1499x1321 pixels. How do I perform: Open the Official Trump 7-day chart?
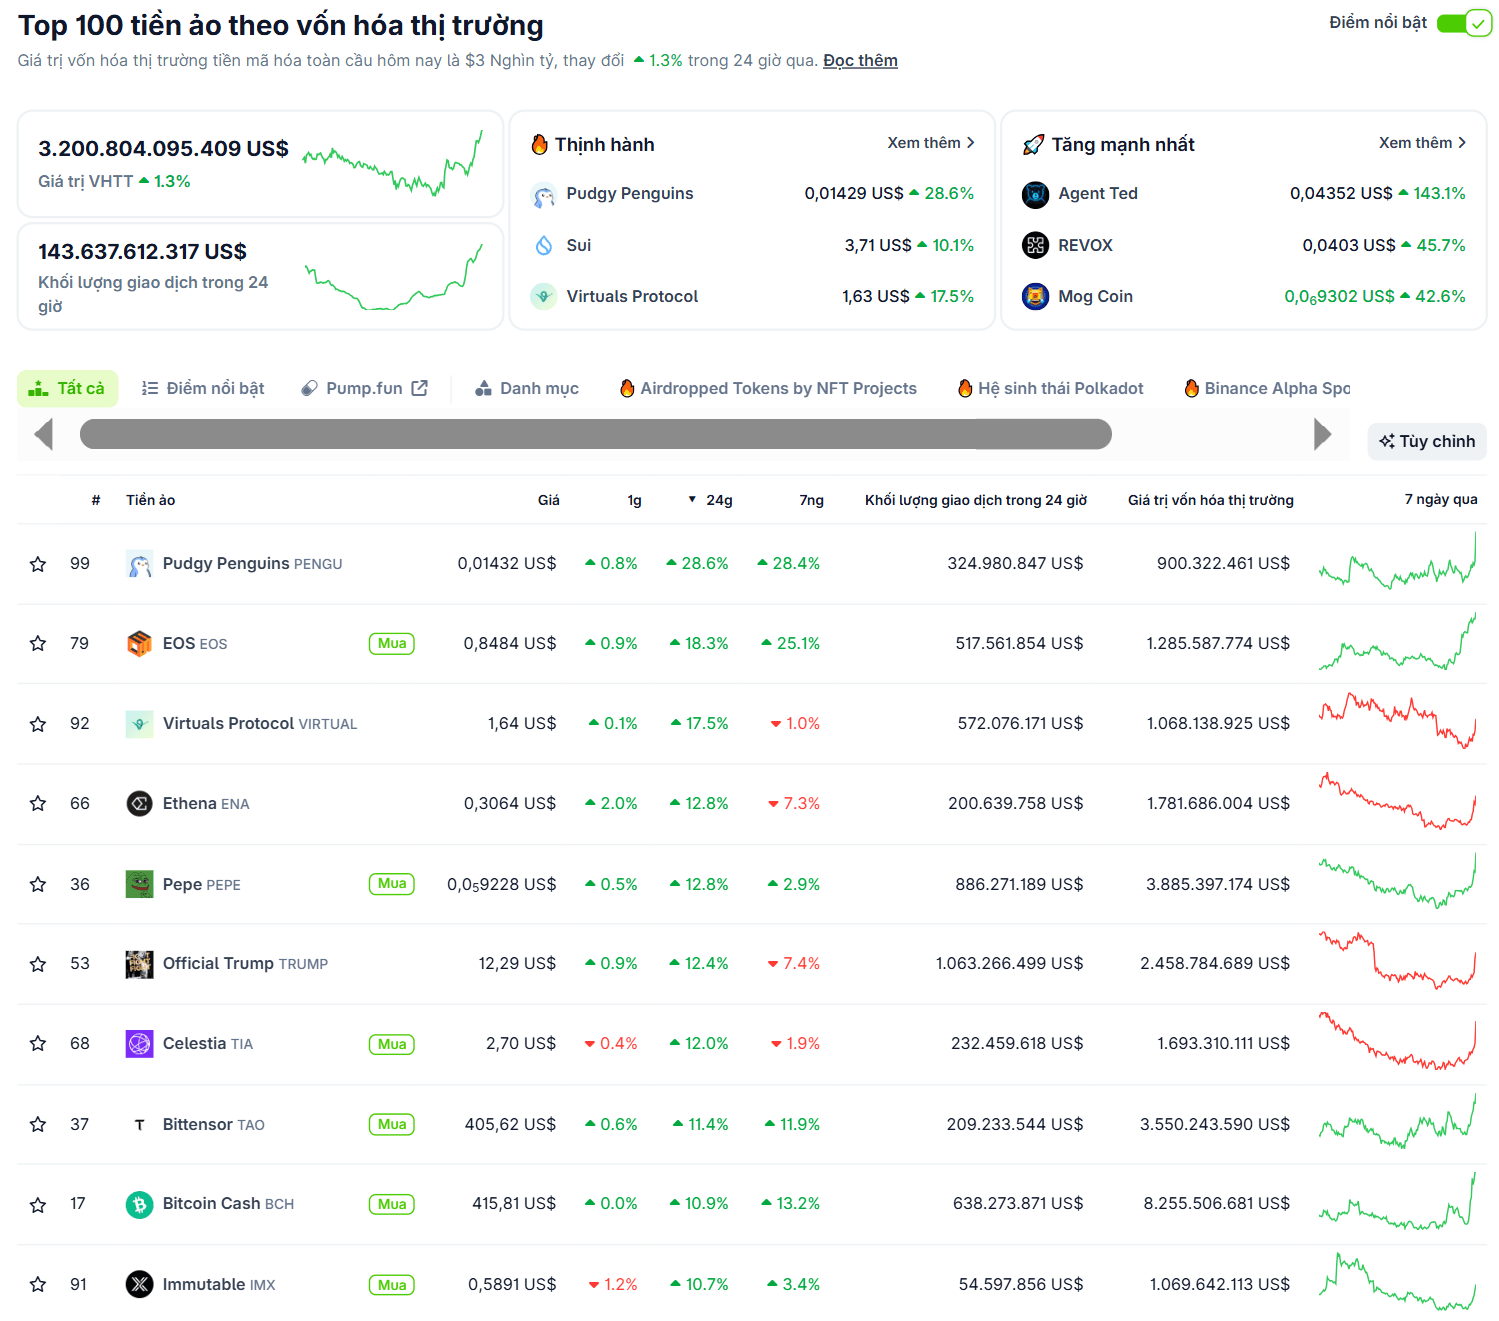(x=1397, y=961)
